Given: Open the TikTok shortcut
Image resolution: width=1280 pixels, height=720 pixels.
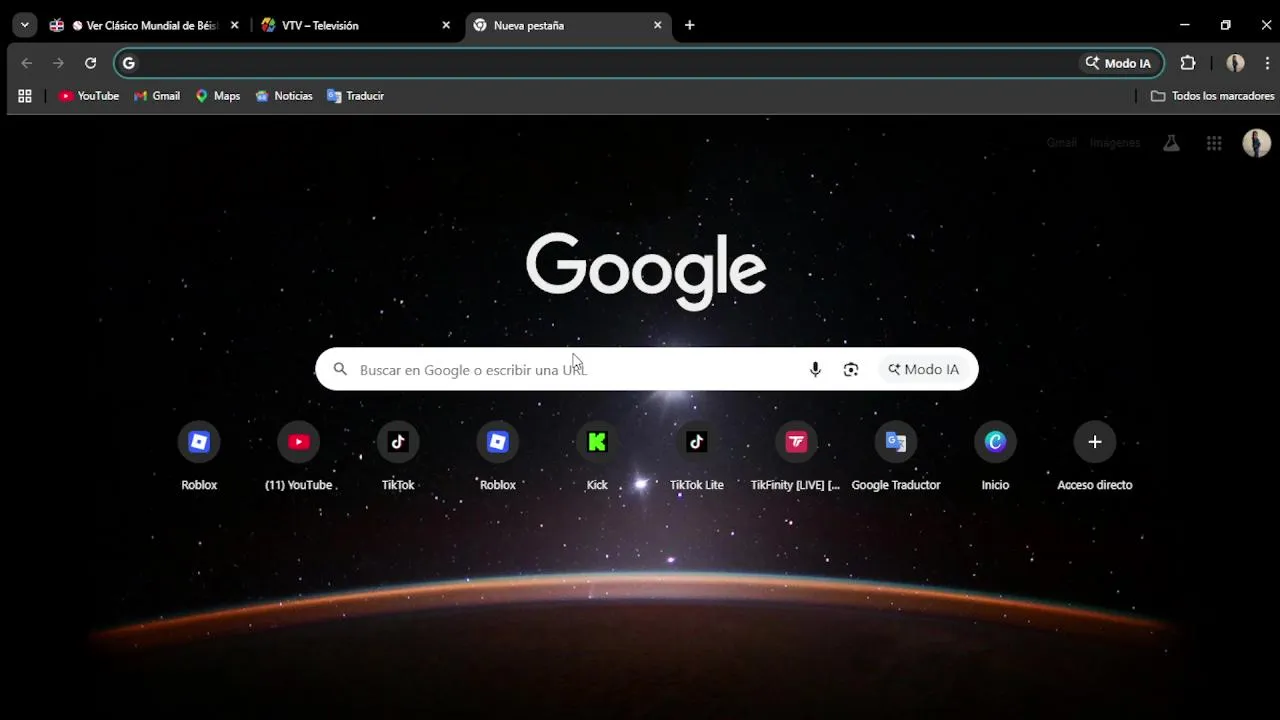Looking at the screenshot, I should 398,456.
